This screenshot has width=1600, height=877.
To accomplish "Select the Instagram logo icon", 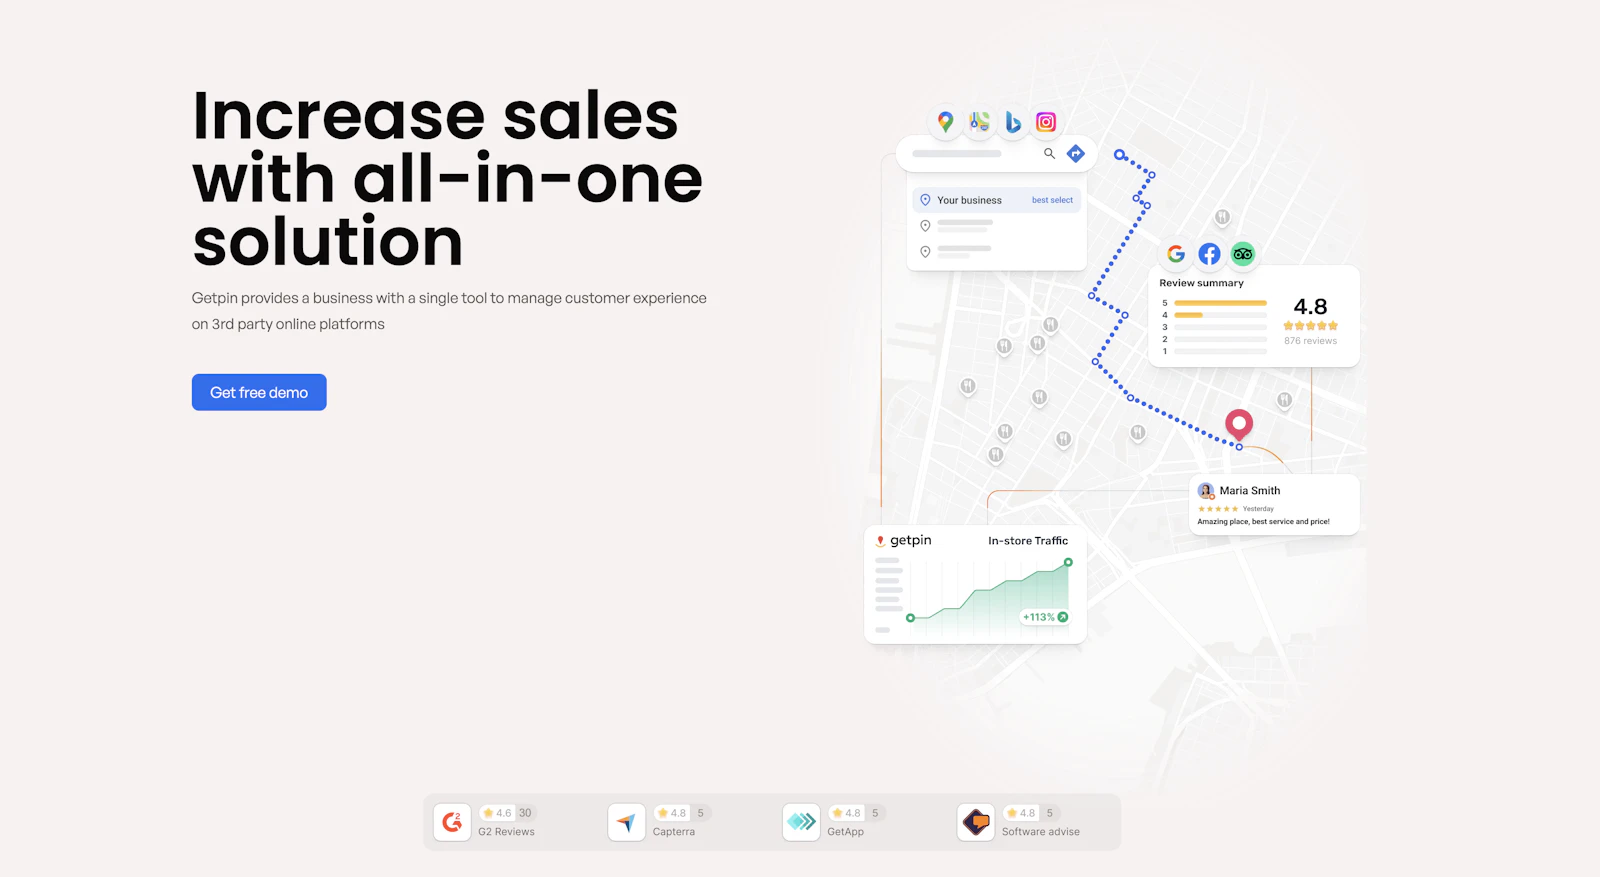I will pyautogui.click(x=1046, y=122).
